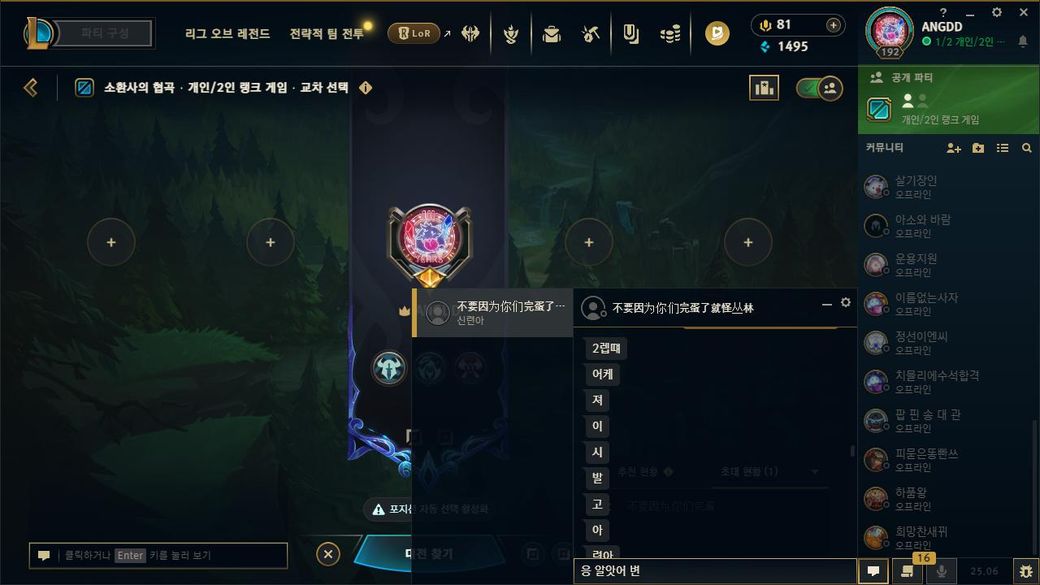Click the add friend icon

[x=953, y=148]
